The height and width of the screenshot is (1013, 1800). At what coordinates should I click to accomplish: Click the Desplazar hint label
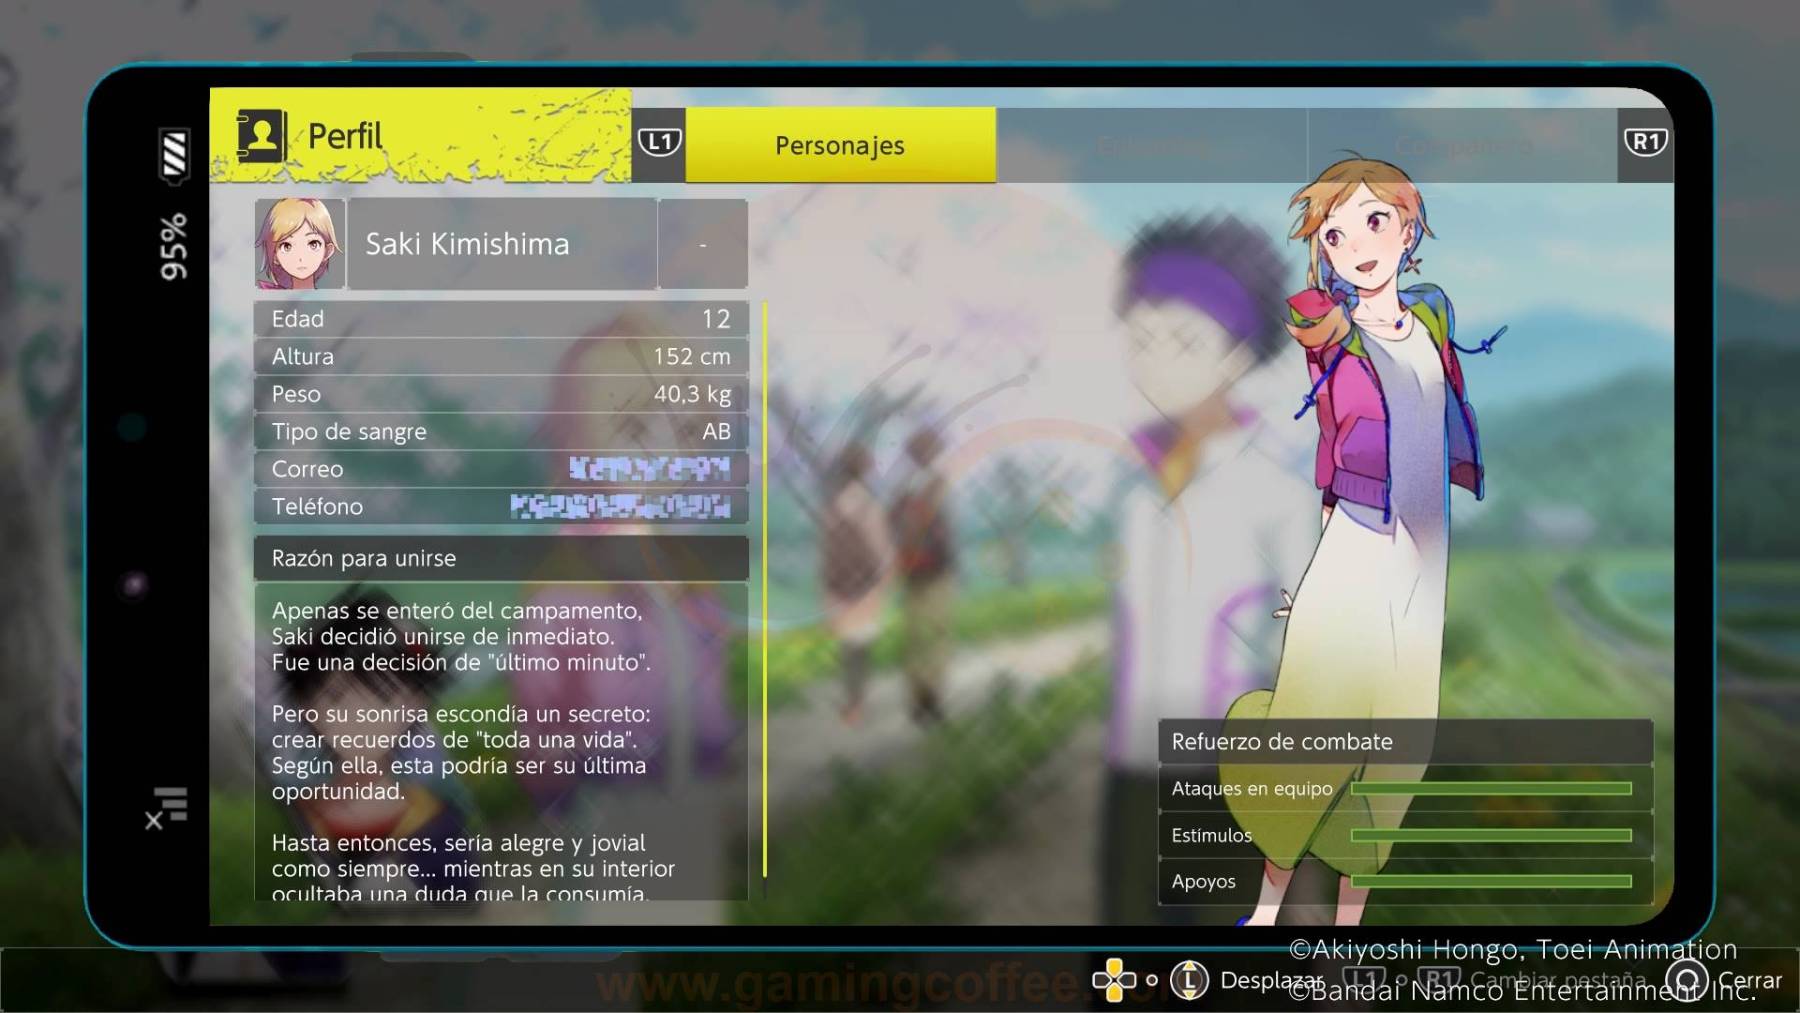click(1272, 981)
